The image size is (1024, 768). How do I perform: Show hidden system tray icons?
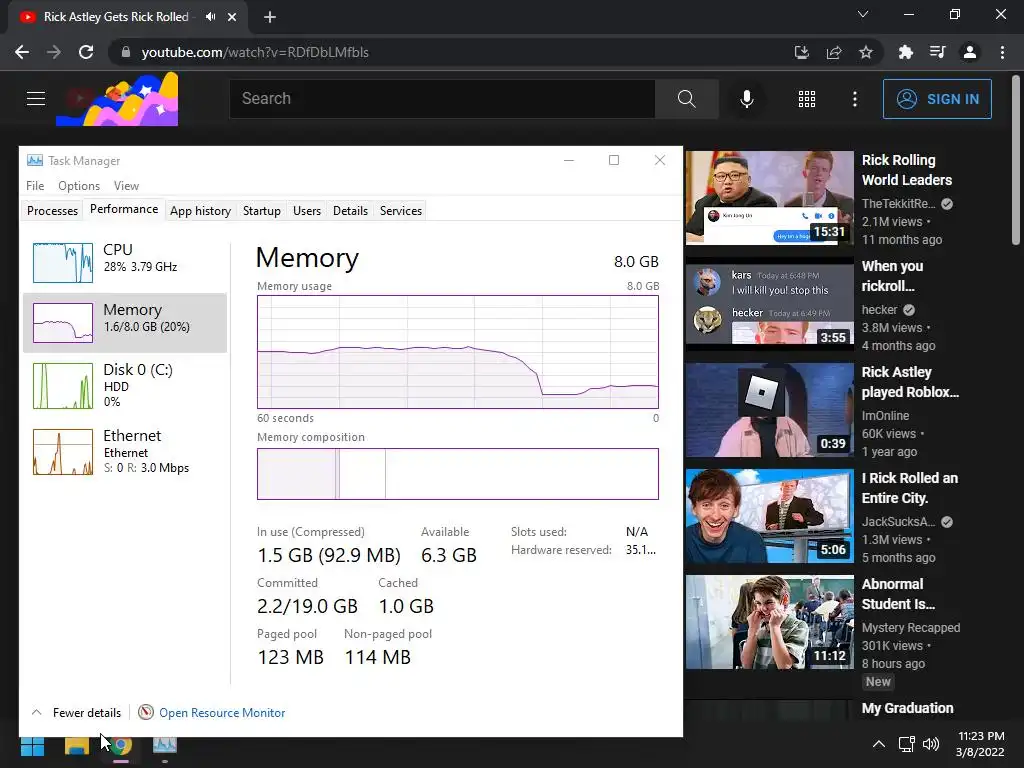click(879, 744)
